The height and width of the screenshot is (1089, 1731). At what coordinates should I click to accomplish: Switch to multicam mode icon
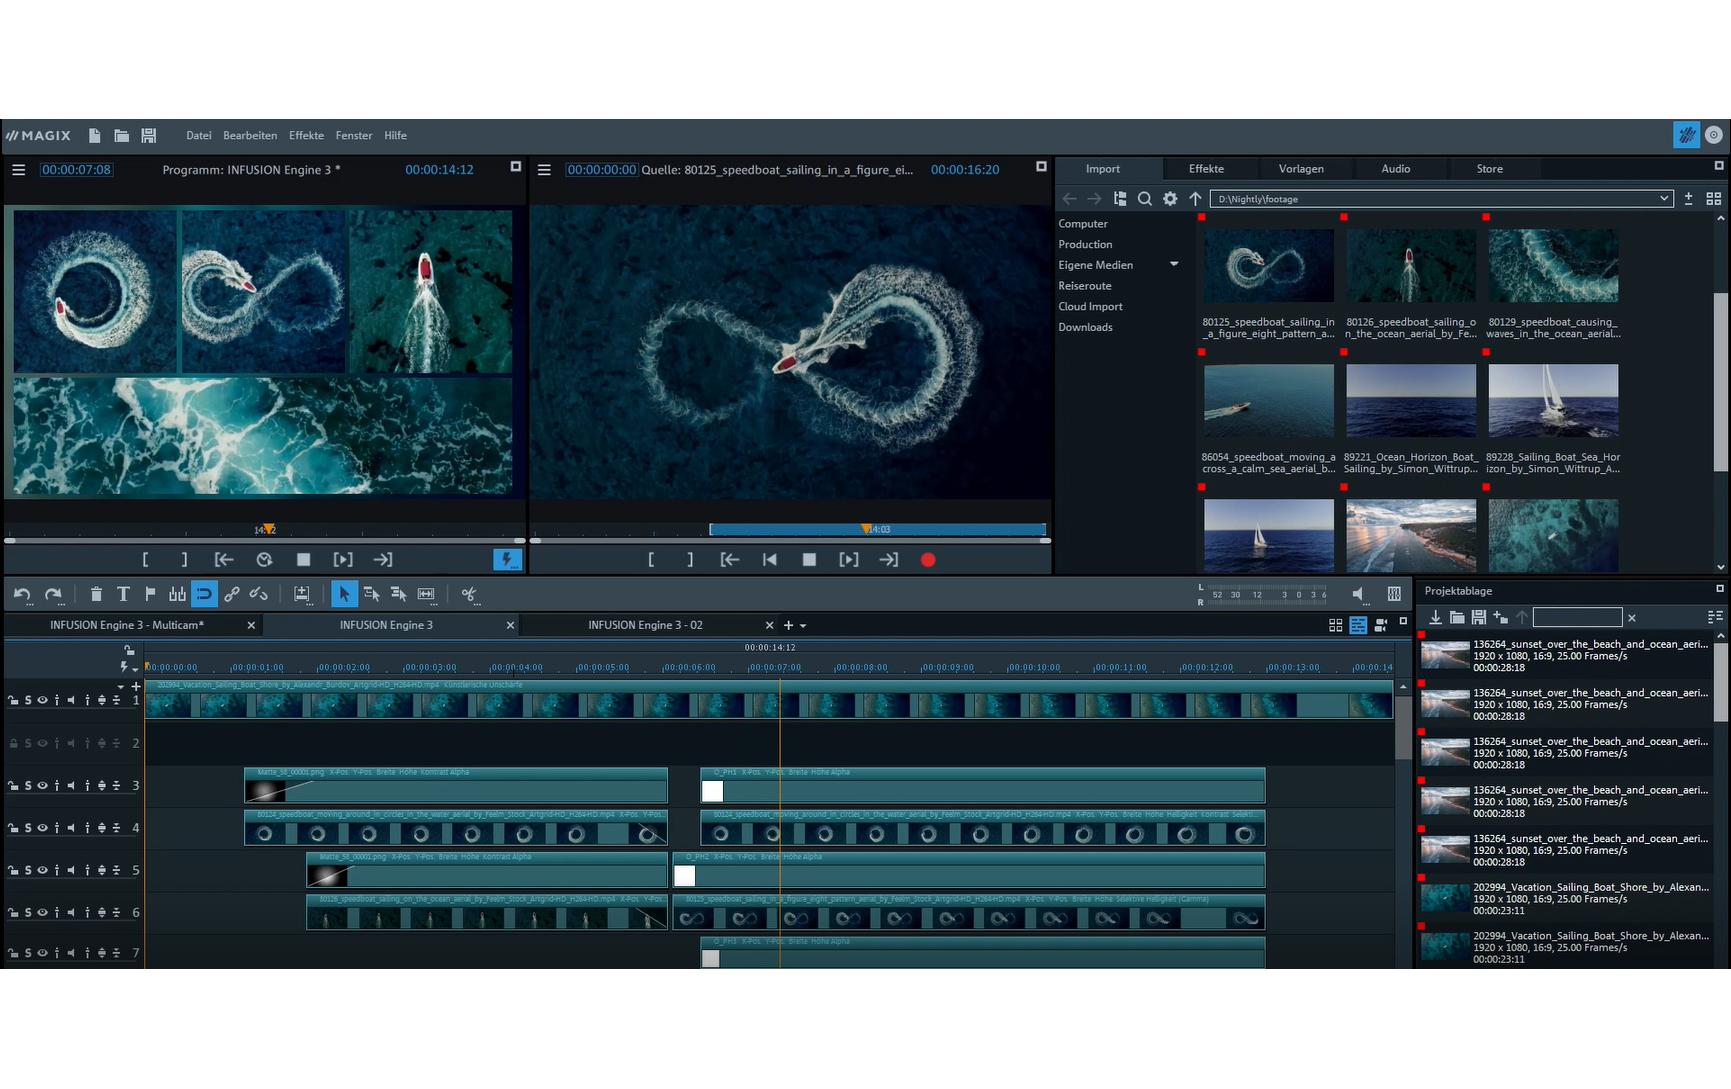click(1381, 625)
